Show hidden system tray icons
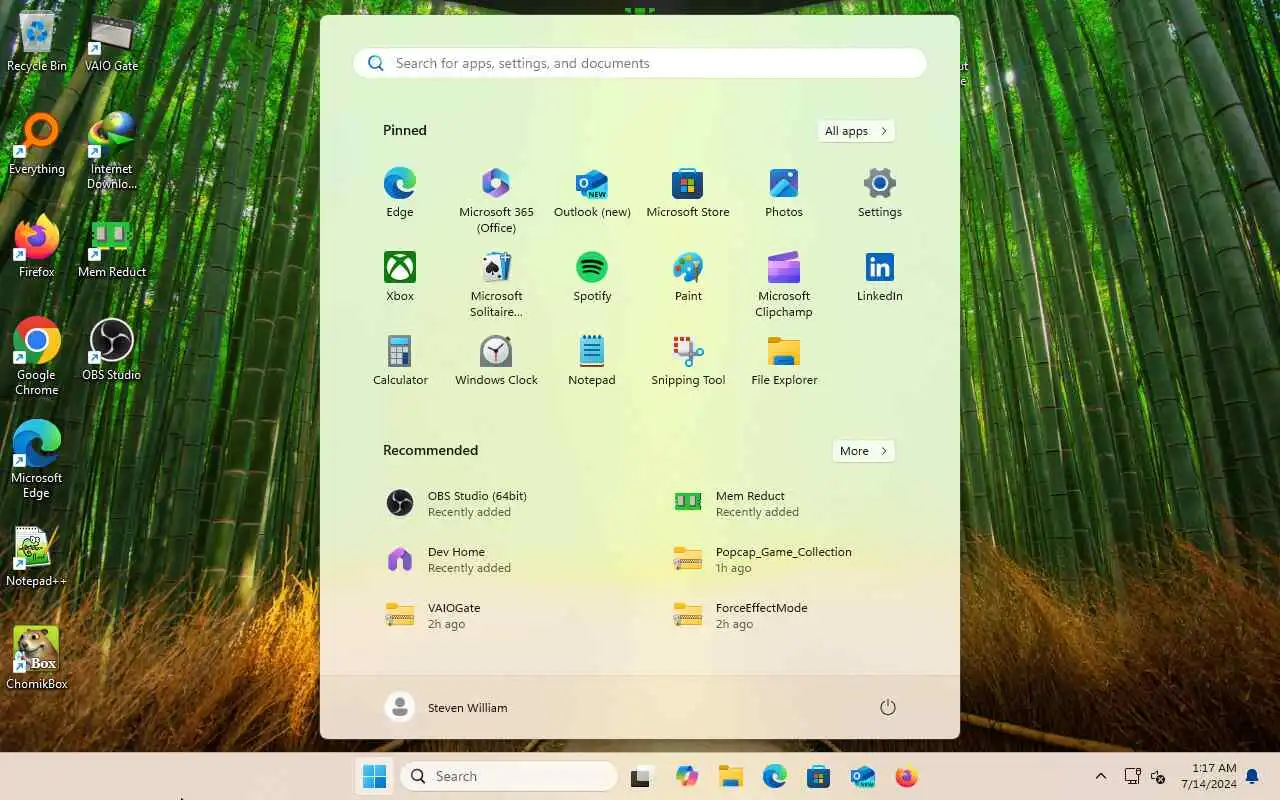The image size is (1280, 800). (1101, 776)
